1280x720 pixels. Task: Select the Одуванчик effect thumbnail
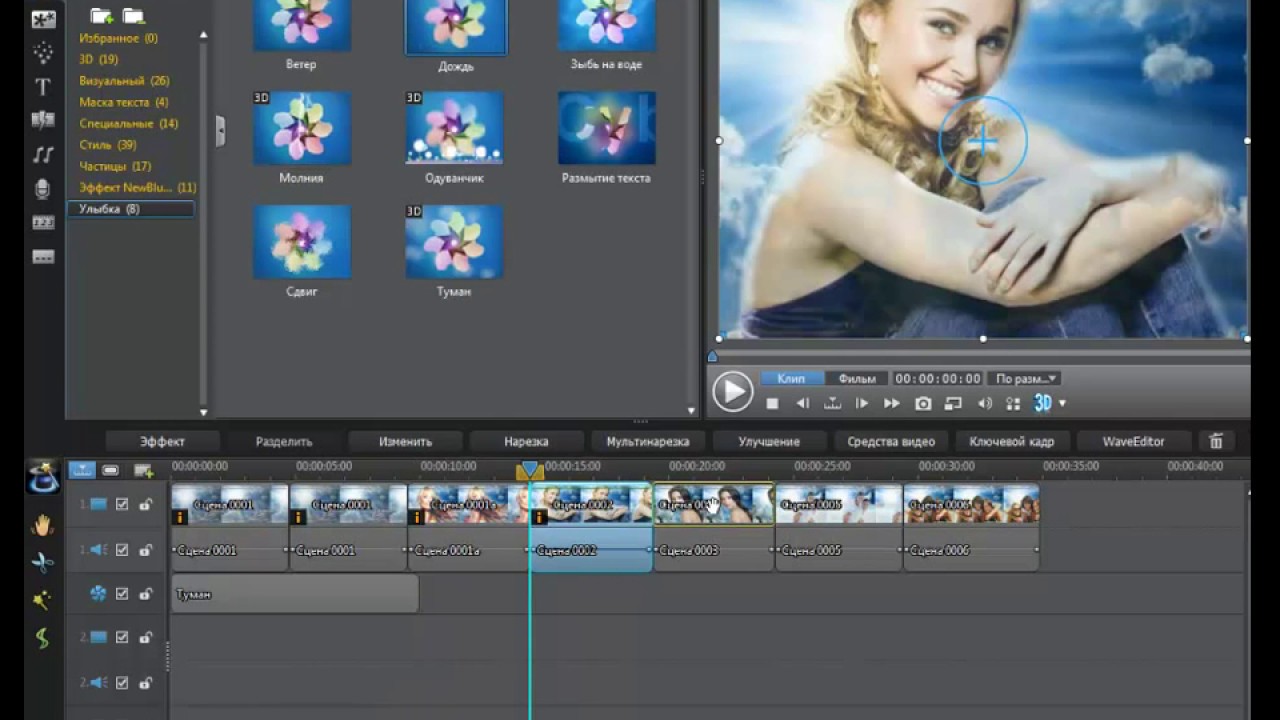tap(454, 128)
